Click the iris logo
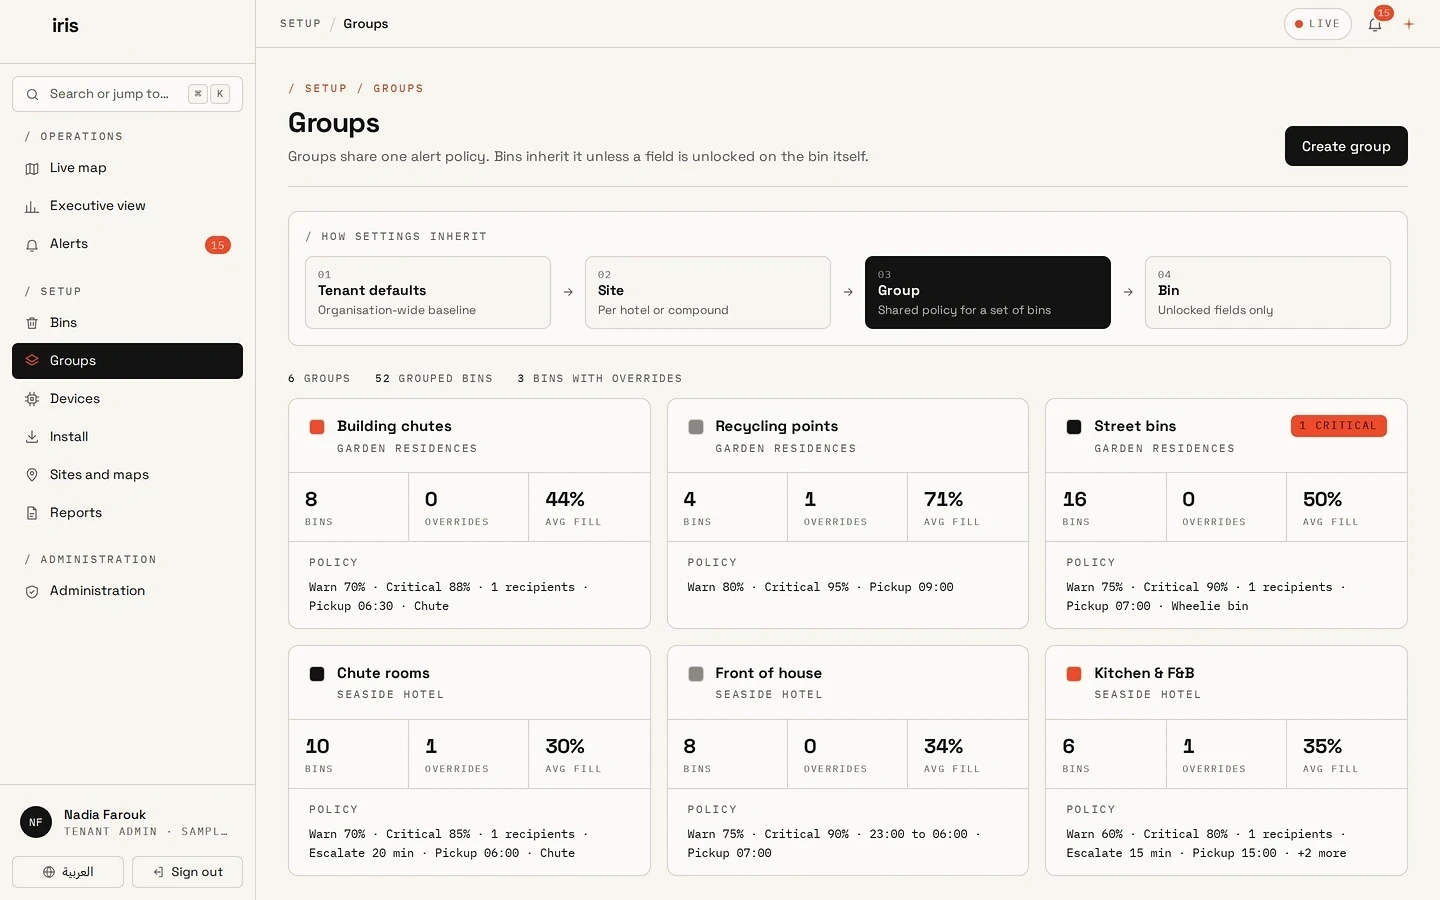Screen dimensions: 1440x900 65,26
